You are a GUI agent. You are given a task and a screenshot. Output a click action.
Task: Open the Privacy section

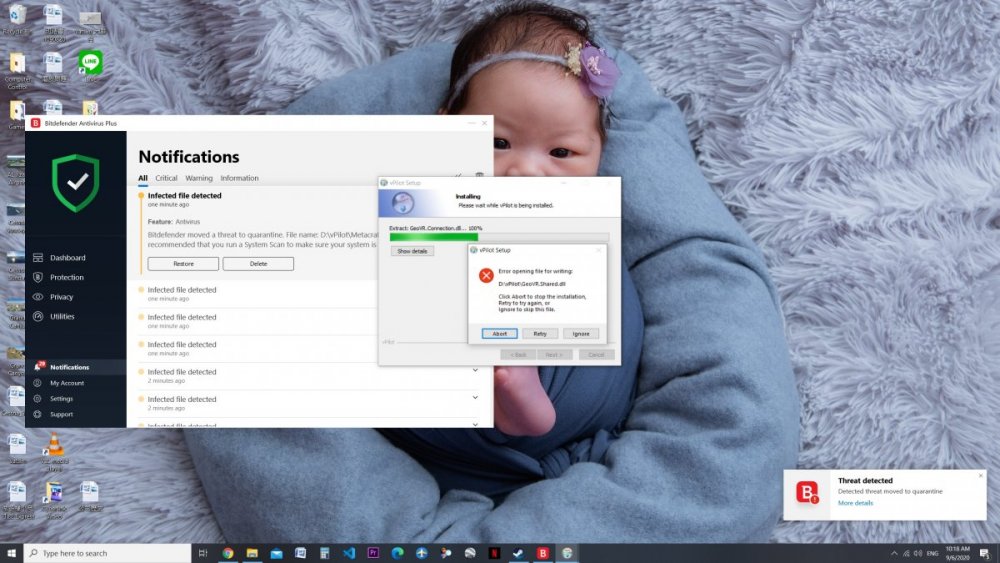(61, 297)
